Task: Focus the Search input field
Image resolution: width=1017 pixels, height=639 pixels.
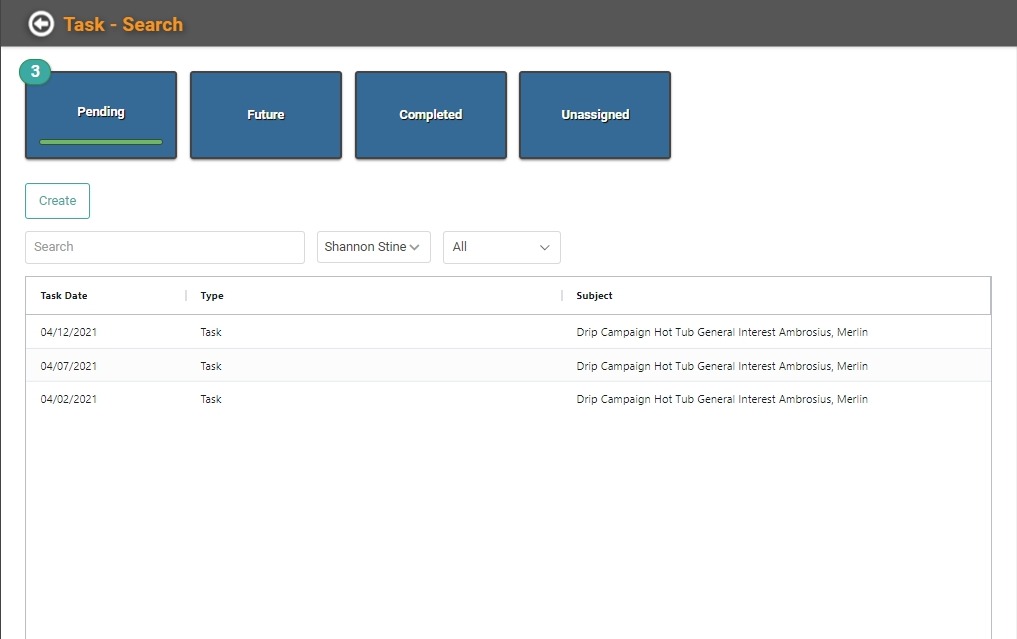Action: tap(165, 247)
